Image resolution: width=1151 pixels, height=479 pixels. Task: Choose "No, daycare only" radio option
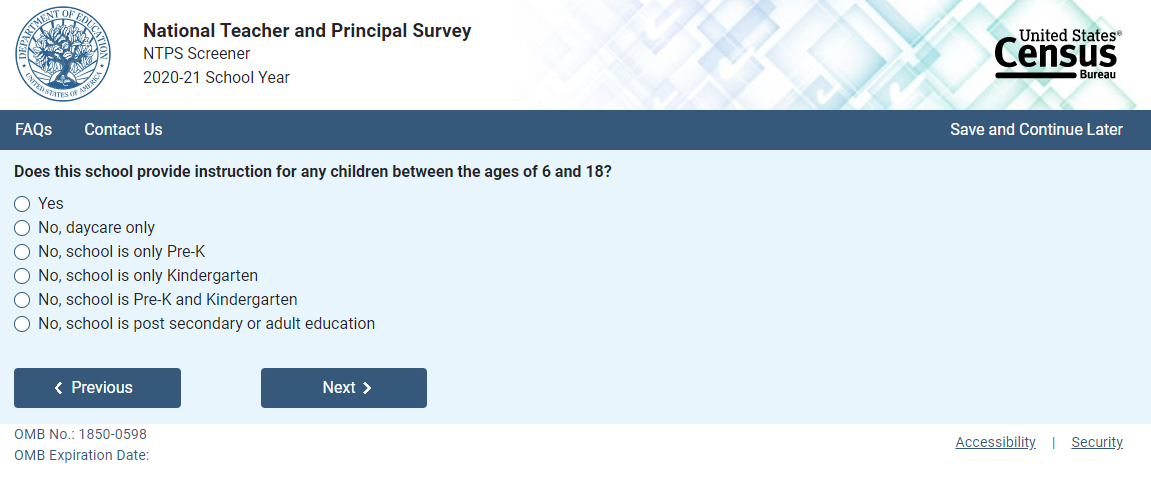coord(22,228)
